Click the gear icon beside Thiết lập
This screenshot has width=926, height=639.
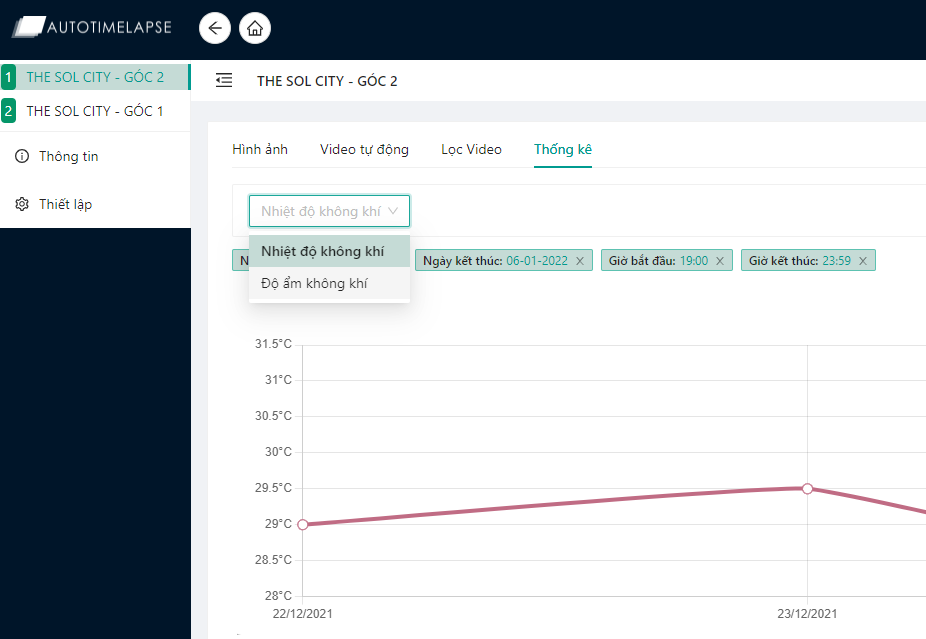pyautogui.click(x=22, y=204)
